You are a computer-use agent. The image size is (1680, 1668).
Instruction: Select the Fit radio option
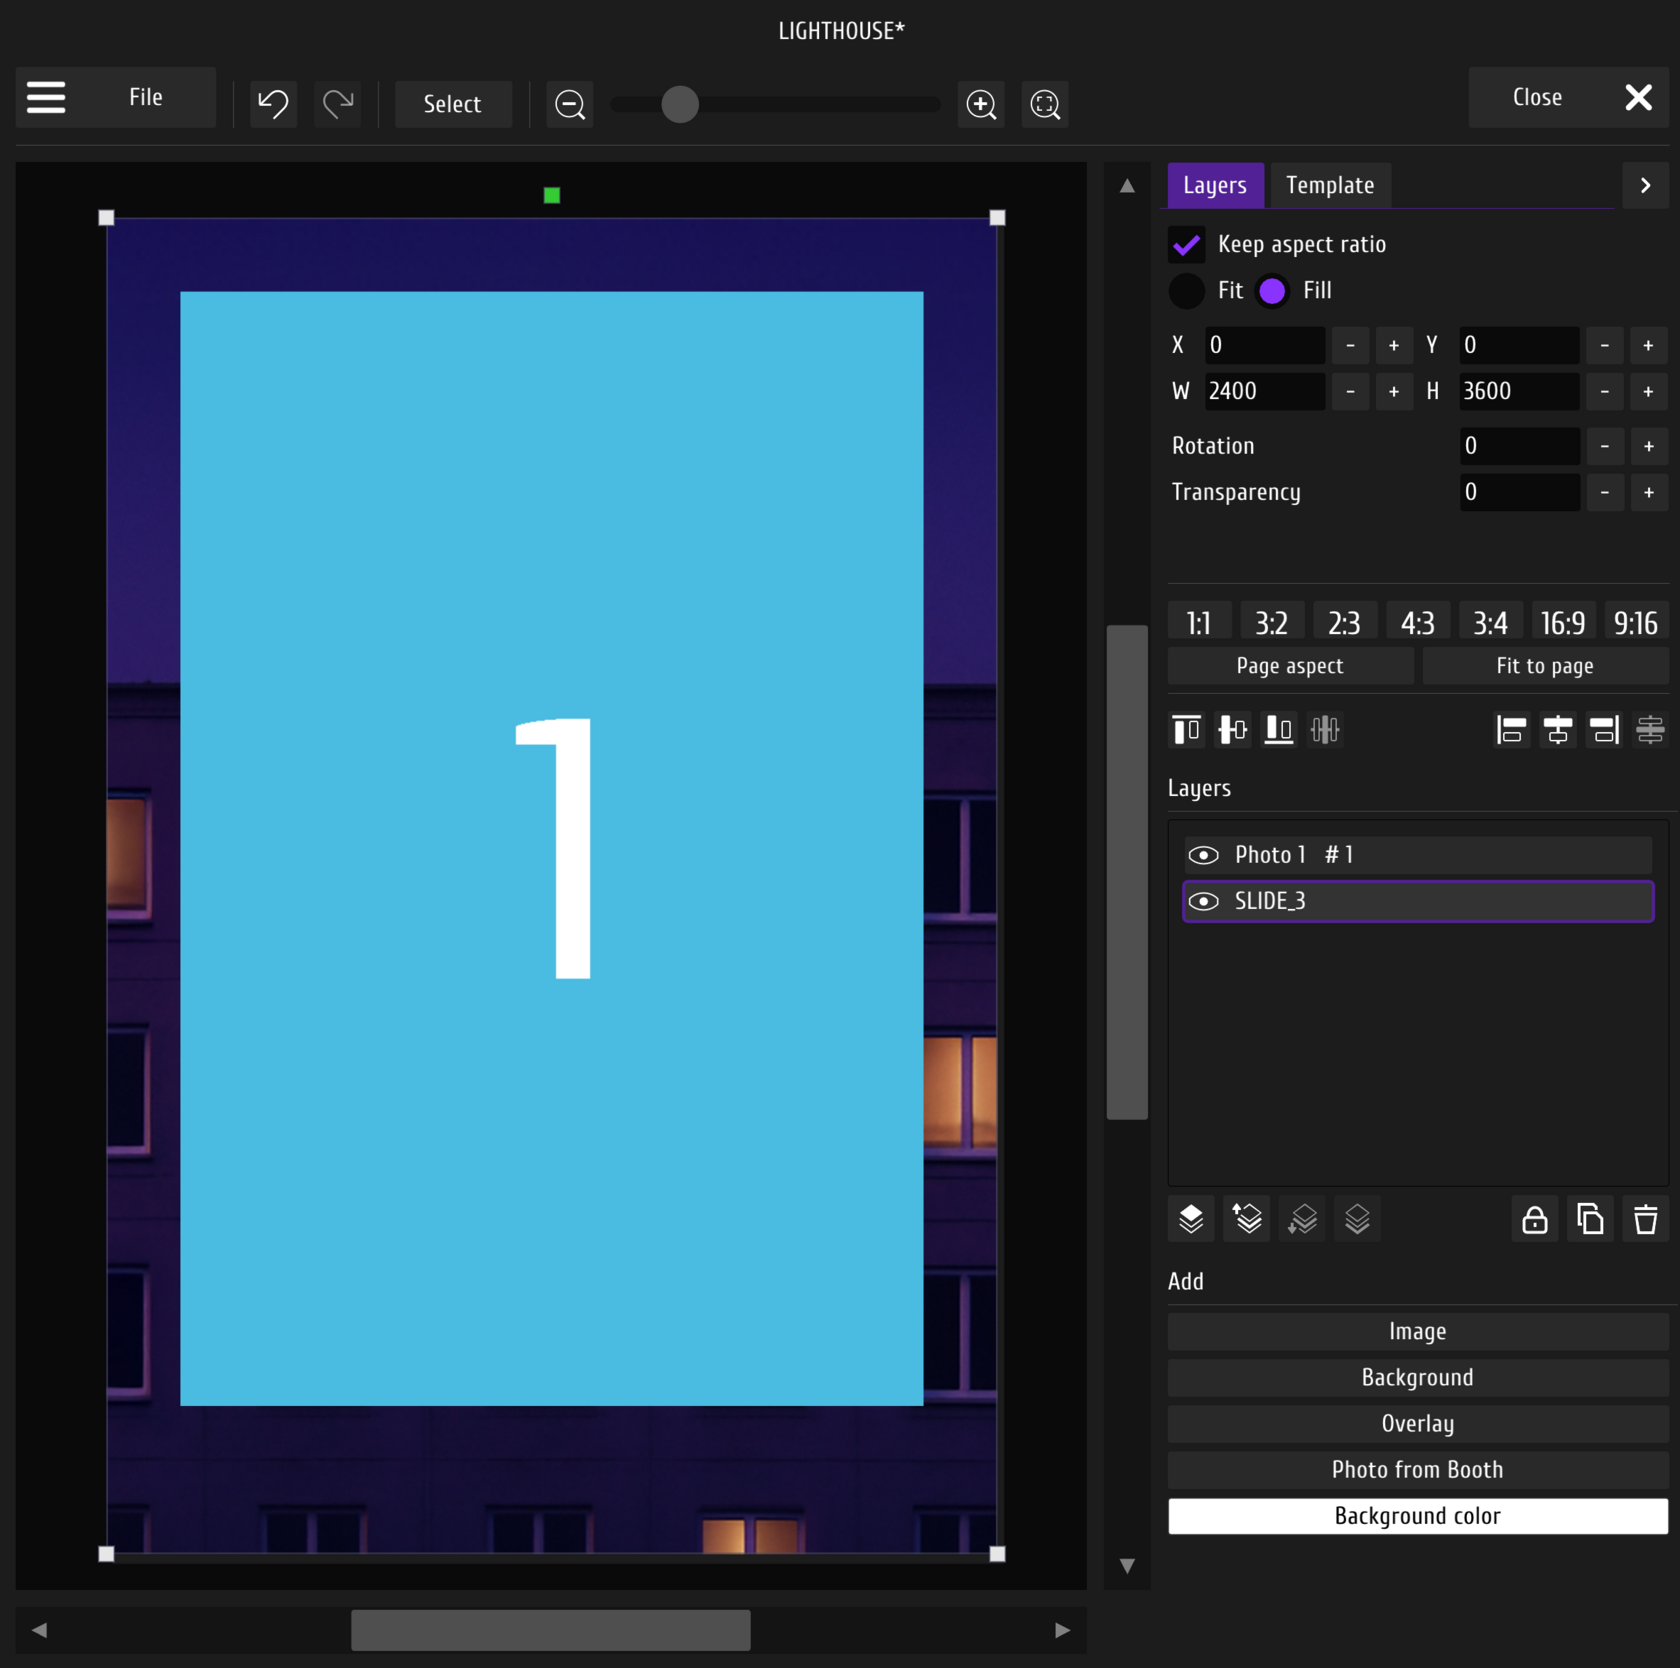pyautogui.click(x=1187, y=291)
